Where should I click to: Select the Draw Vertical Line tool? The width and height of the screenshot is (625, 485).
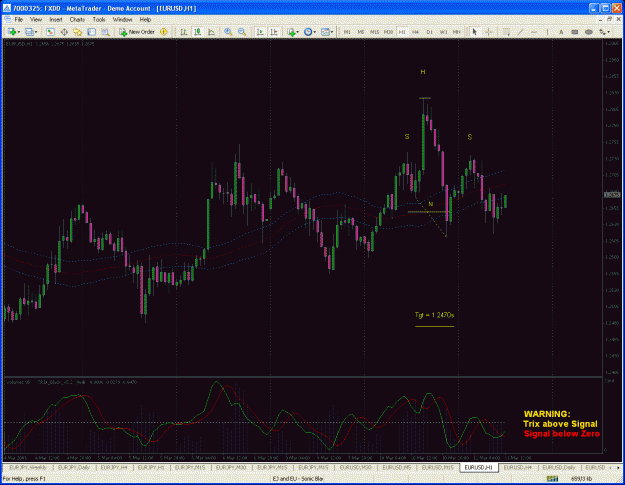[547, 32]
